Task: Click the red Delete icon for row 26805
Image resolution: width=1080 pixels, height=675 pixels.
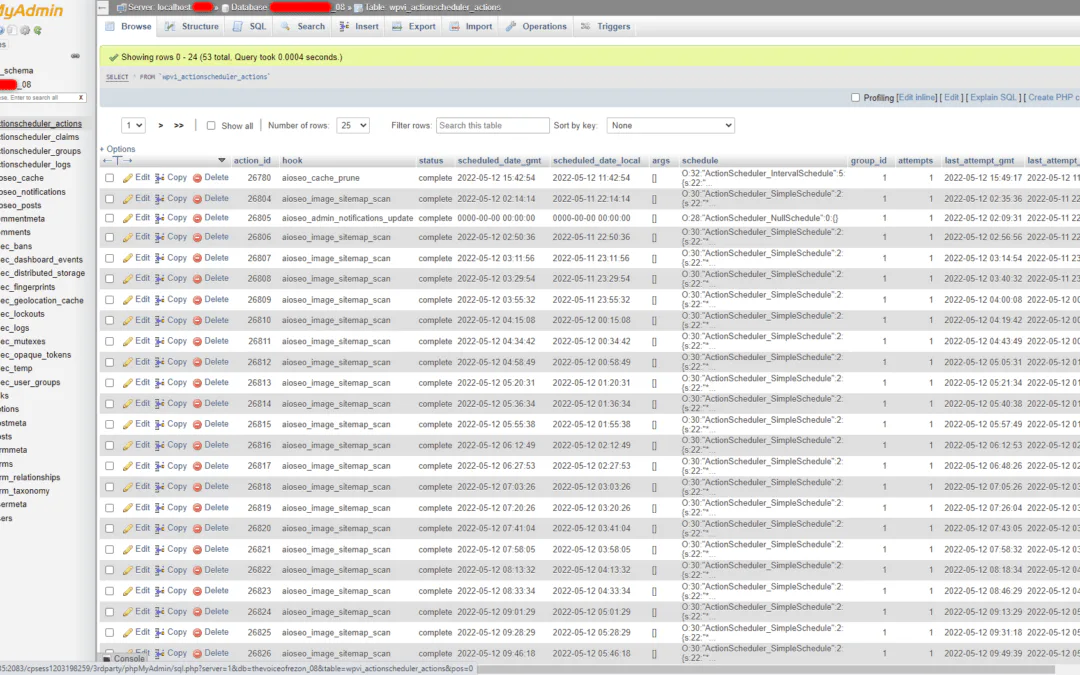Action: pyautogui.click(x=197, y=218)
